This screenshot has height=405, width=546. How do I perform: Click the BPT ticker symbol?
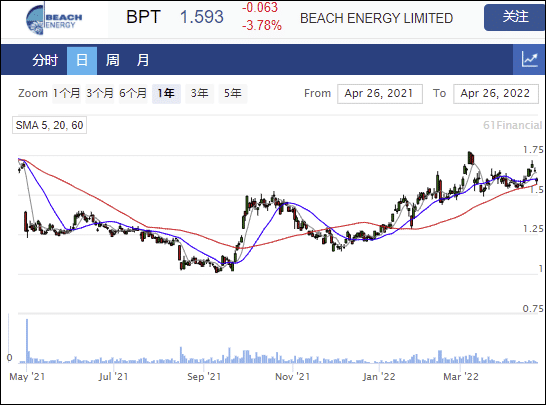tap(143, 17)
